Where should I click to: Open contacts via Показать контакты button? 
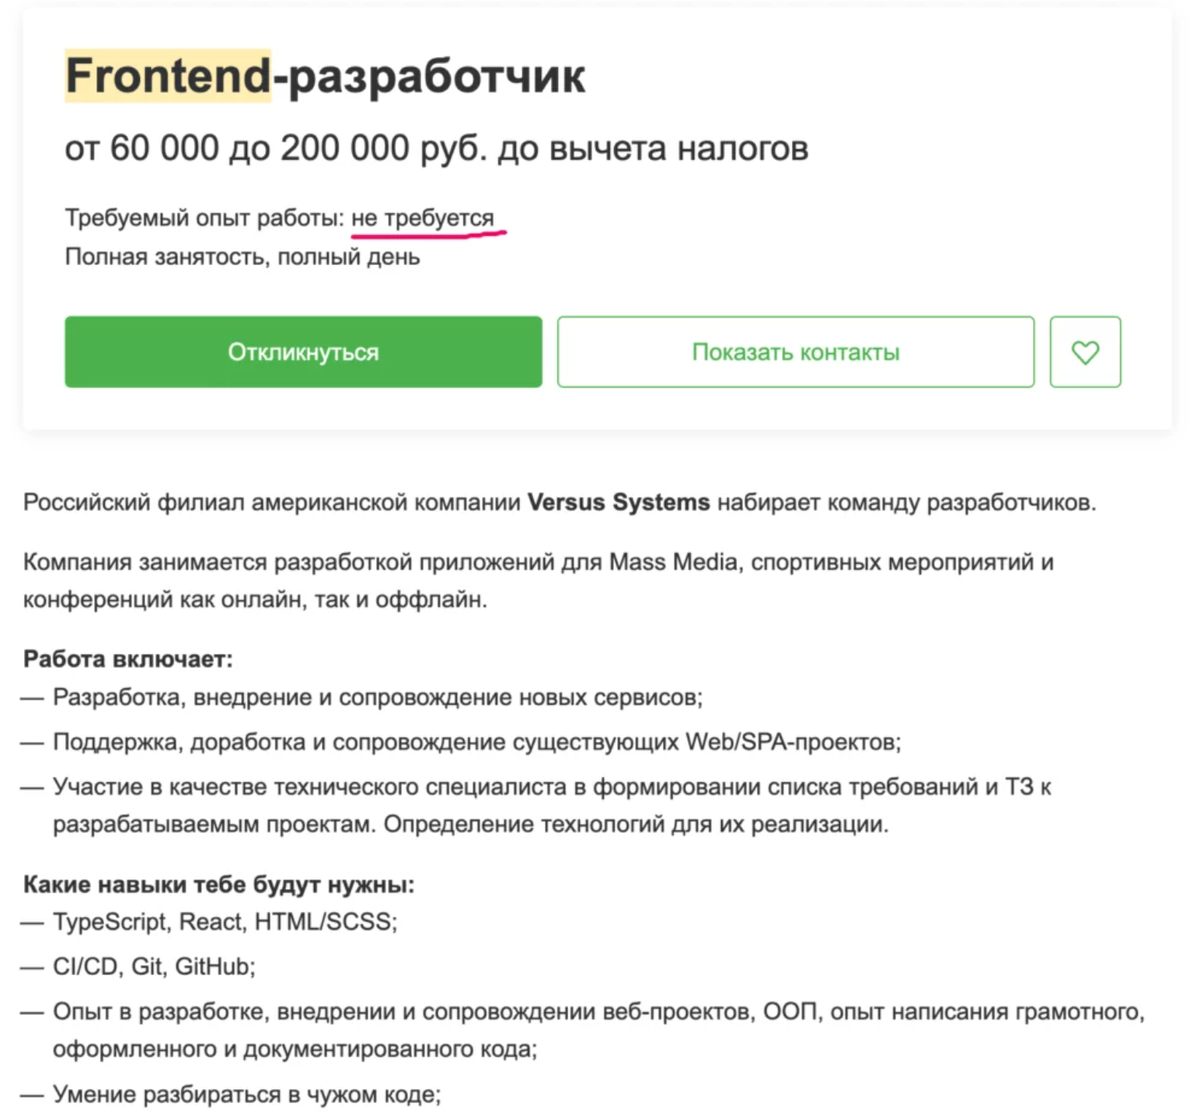[x=795, y=351]
